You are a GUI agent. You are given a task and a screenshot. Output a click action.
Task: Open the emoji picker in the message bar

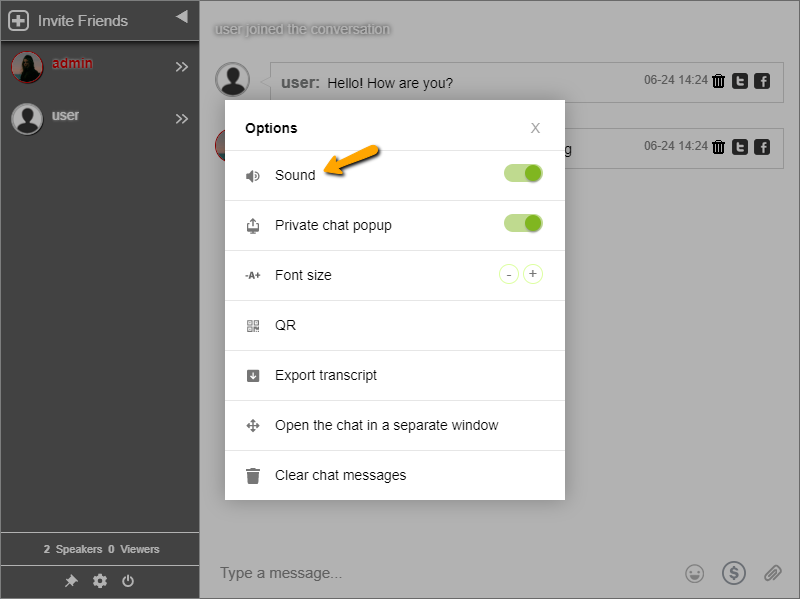[x=693, y=573]
